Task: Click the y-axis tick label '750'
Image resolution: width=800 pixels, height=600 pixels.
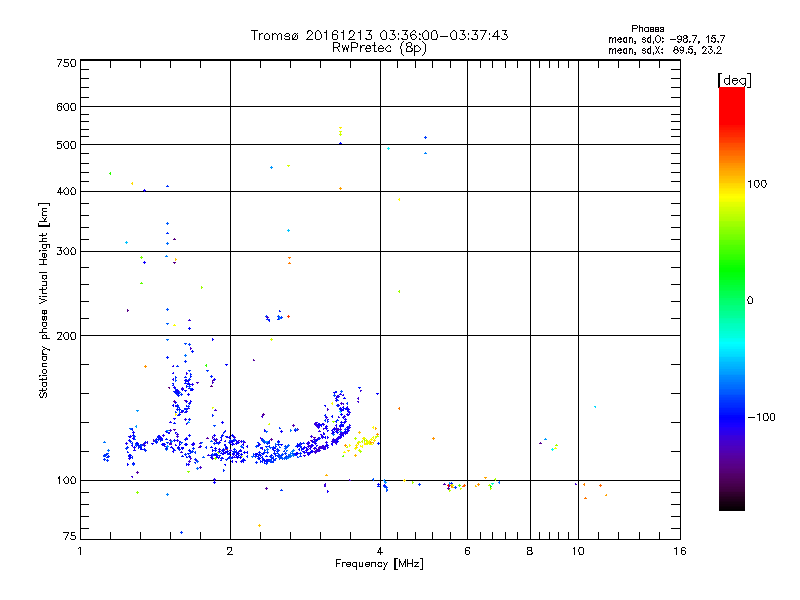Action: (x=67, y=63)
